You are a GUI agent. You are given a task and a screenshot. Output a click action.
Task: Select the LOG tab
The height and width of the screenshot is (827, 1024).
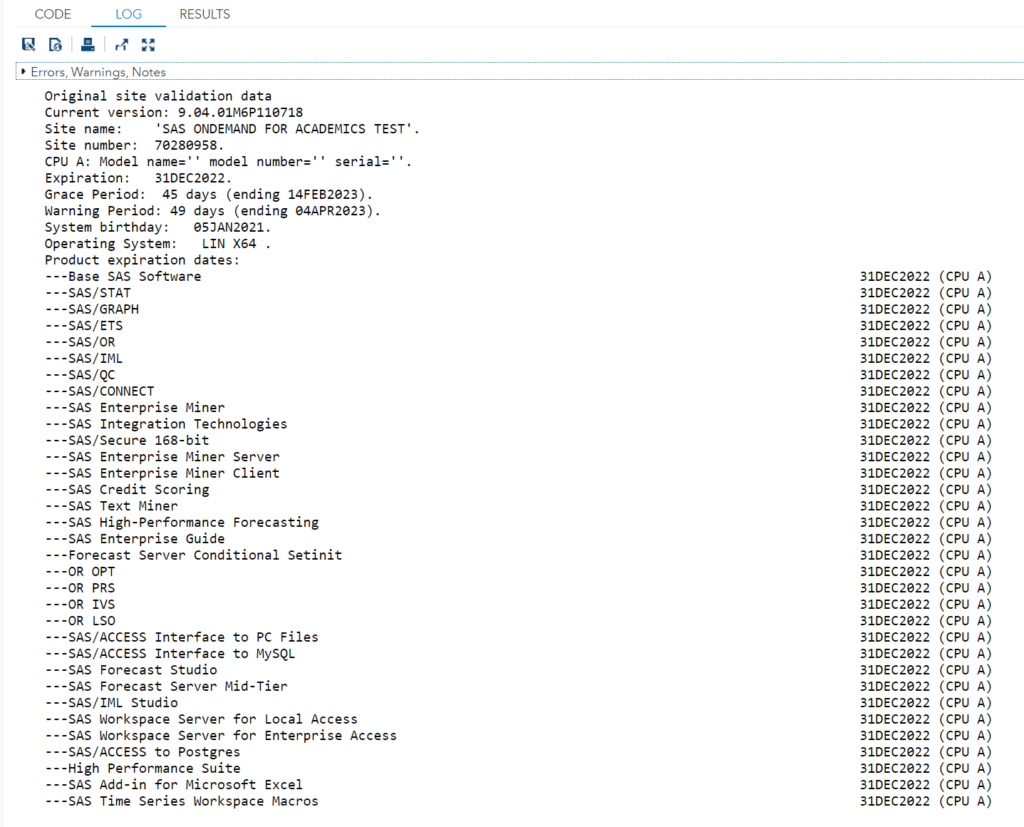coord(127,14)
